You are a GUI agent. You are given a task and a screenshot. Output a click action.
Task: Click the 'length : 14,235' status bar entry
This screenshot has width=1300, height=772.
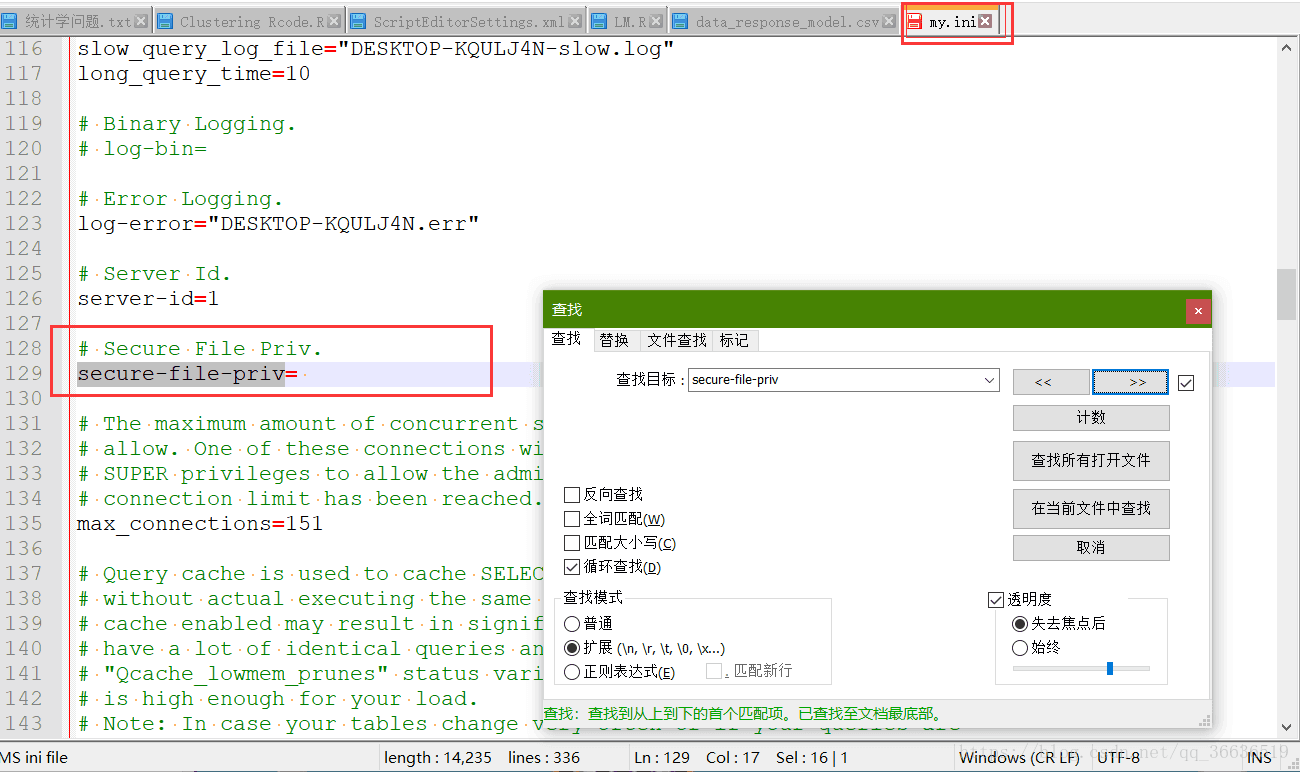tap(438, 757)
